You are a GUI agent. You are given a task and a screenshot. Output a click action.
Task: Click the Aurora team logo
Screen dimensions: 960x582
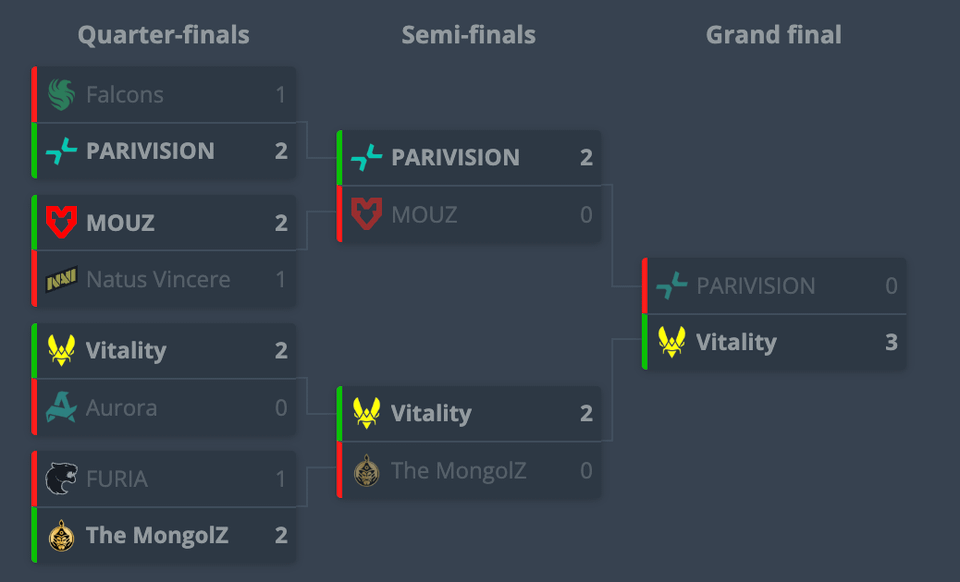tap(61, 407)
